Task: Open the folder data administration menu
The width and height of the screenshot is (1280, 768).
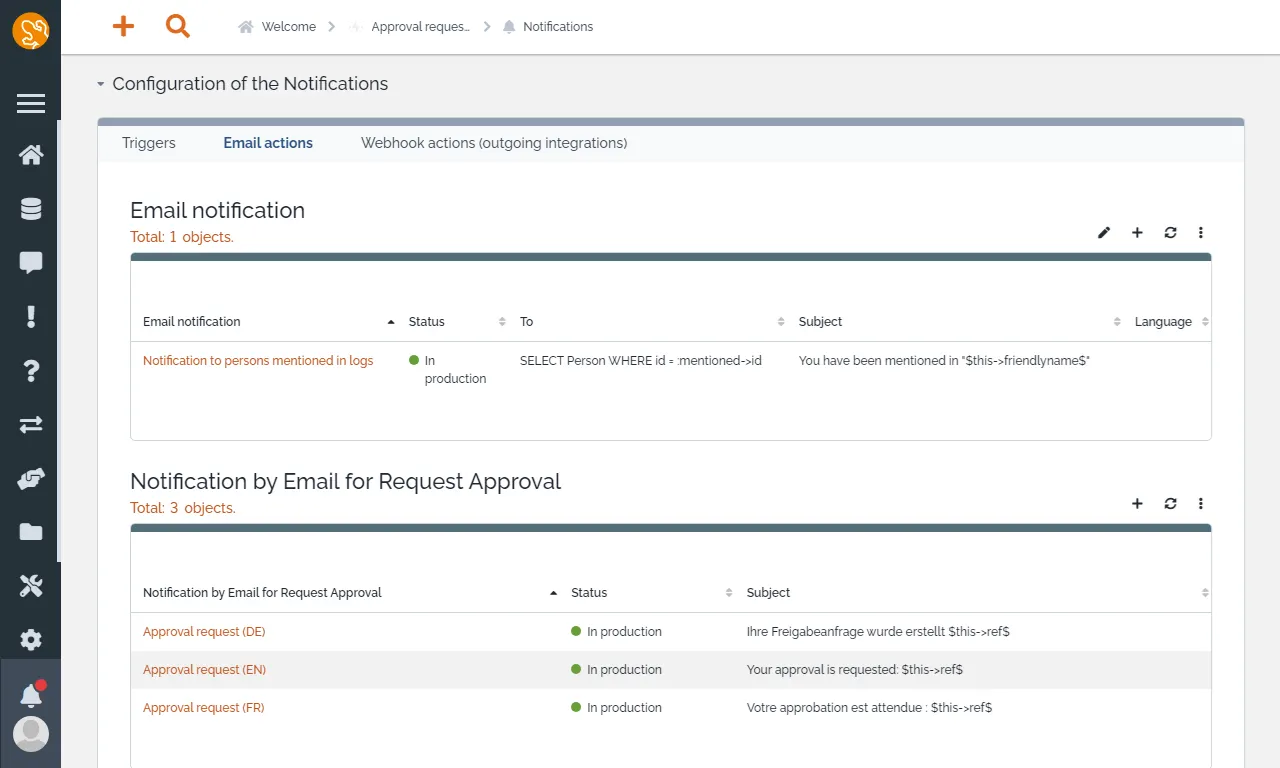Action: click(31, 532)
